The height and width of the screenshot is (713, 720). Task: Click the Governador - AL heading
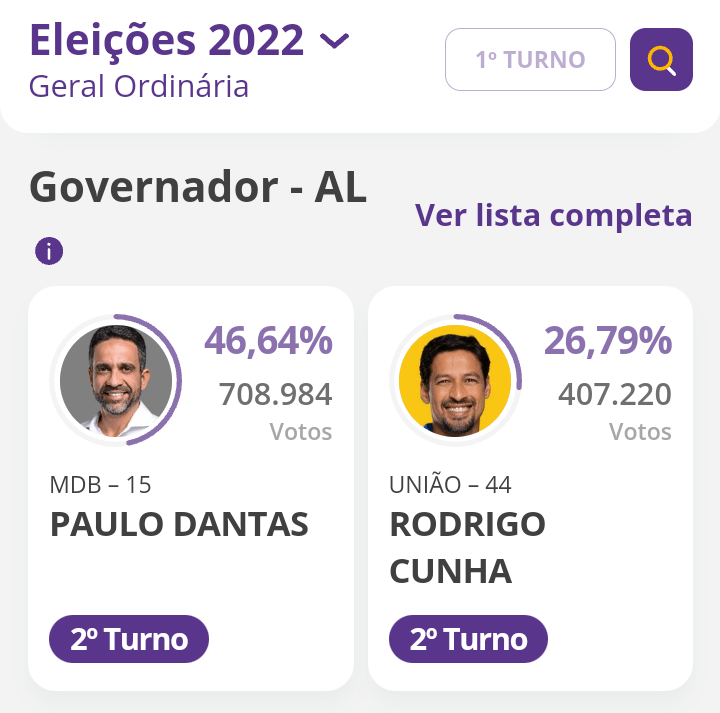pos(198,187)
